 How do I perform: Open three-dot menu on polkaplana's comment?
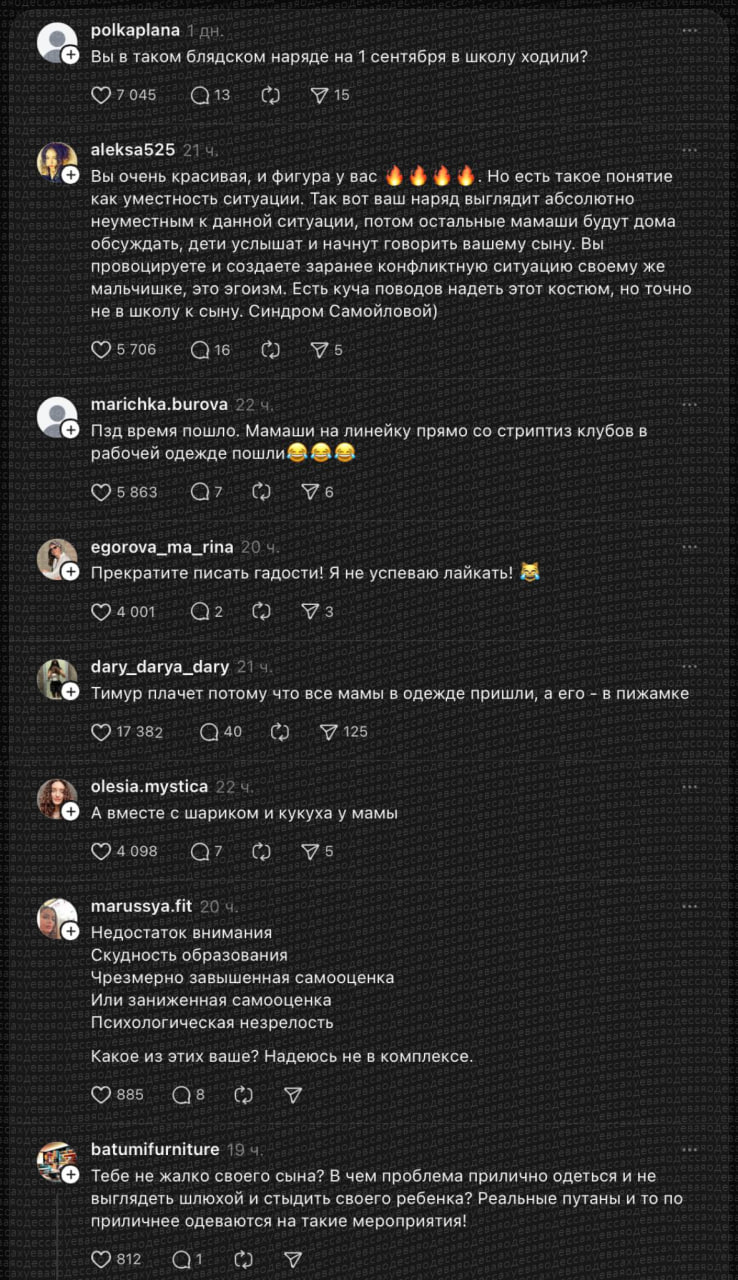click(689, 31)
